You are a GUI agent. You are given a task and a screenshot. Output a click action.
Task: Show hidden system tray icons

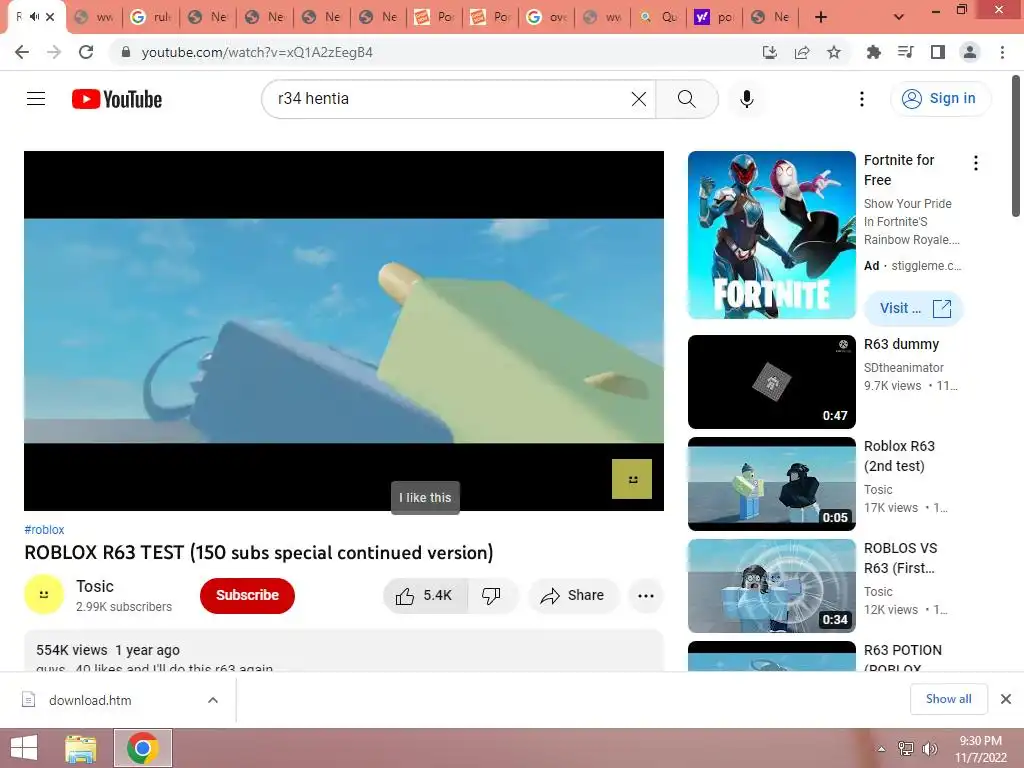coord(881,748)
